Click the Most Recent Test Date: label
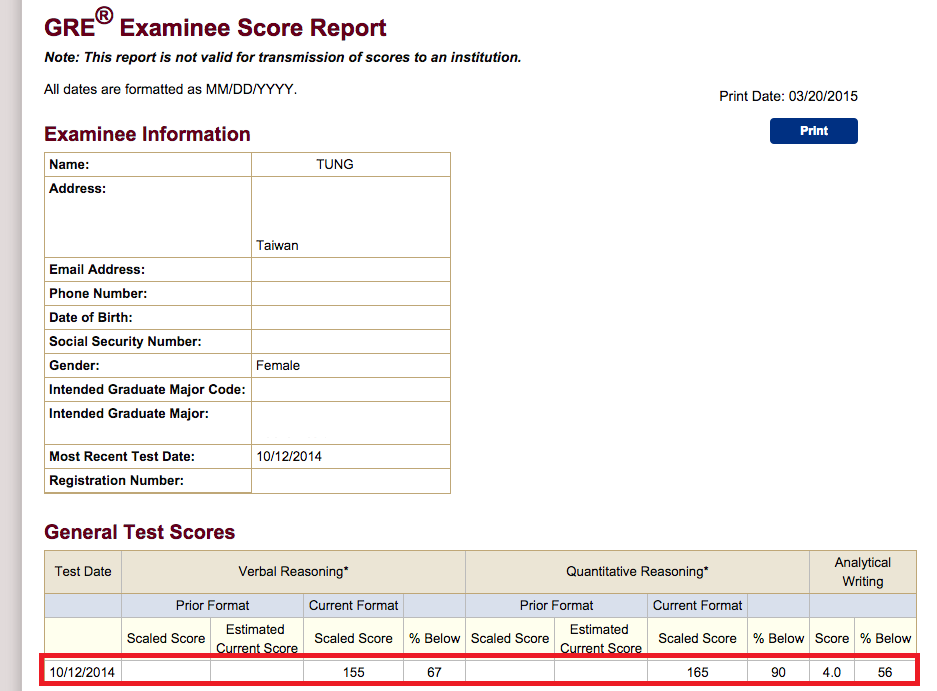The height and width of the screenshot is (691, 937). point(122,457)
